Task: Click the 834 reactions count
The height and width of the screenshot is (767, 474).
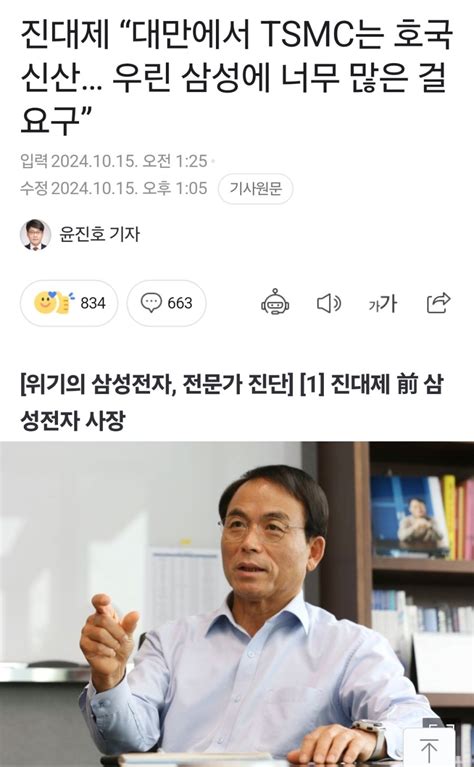Action: tap(93, 303)
